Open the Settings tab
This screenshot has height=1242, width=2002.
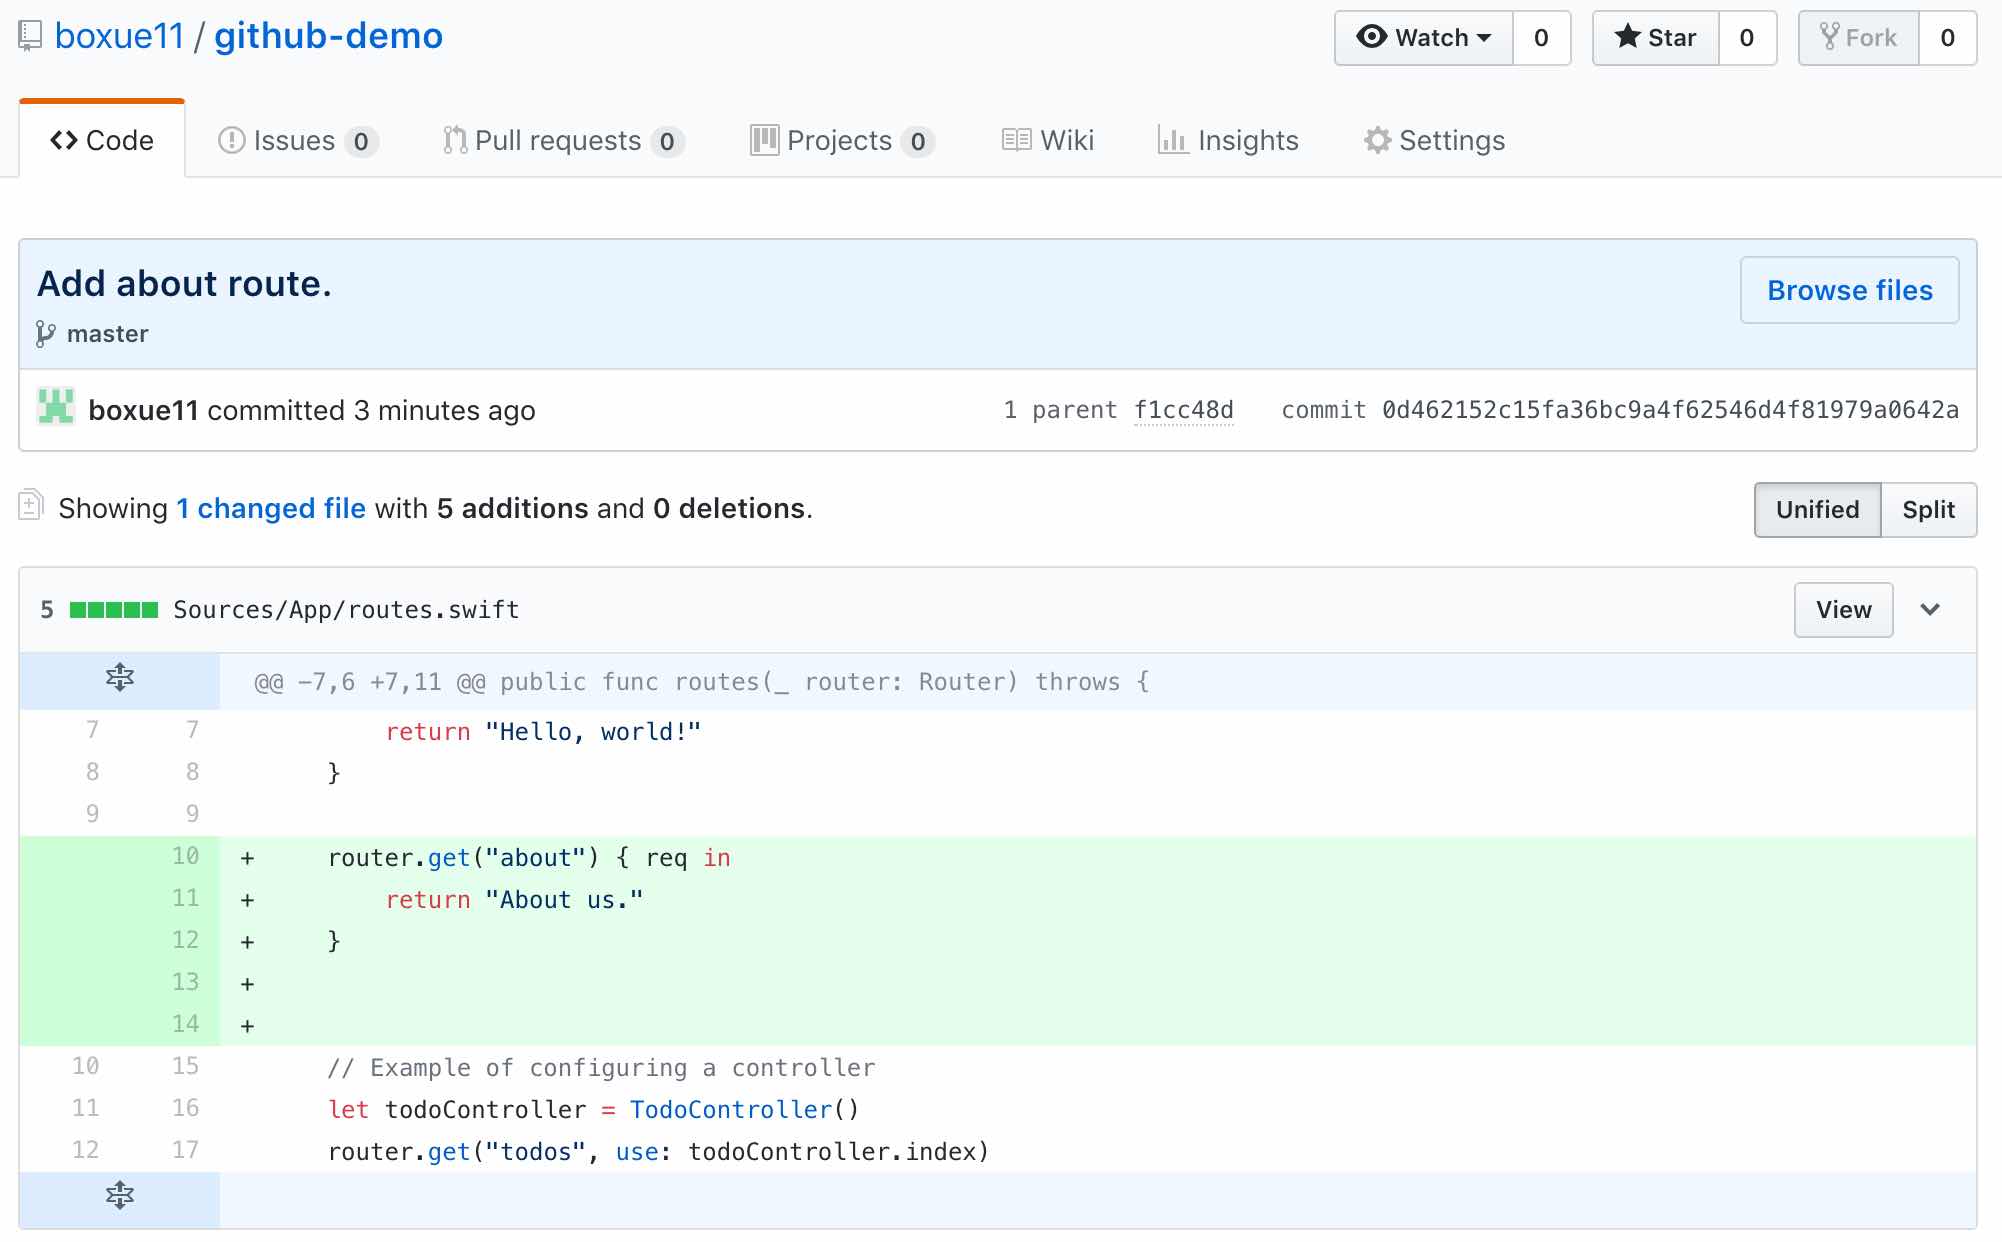pyautogui.click(x=1434, y=140)
